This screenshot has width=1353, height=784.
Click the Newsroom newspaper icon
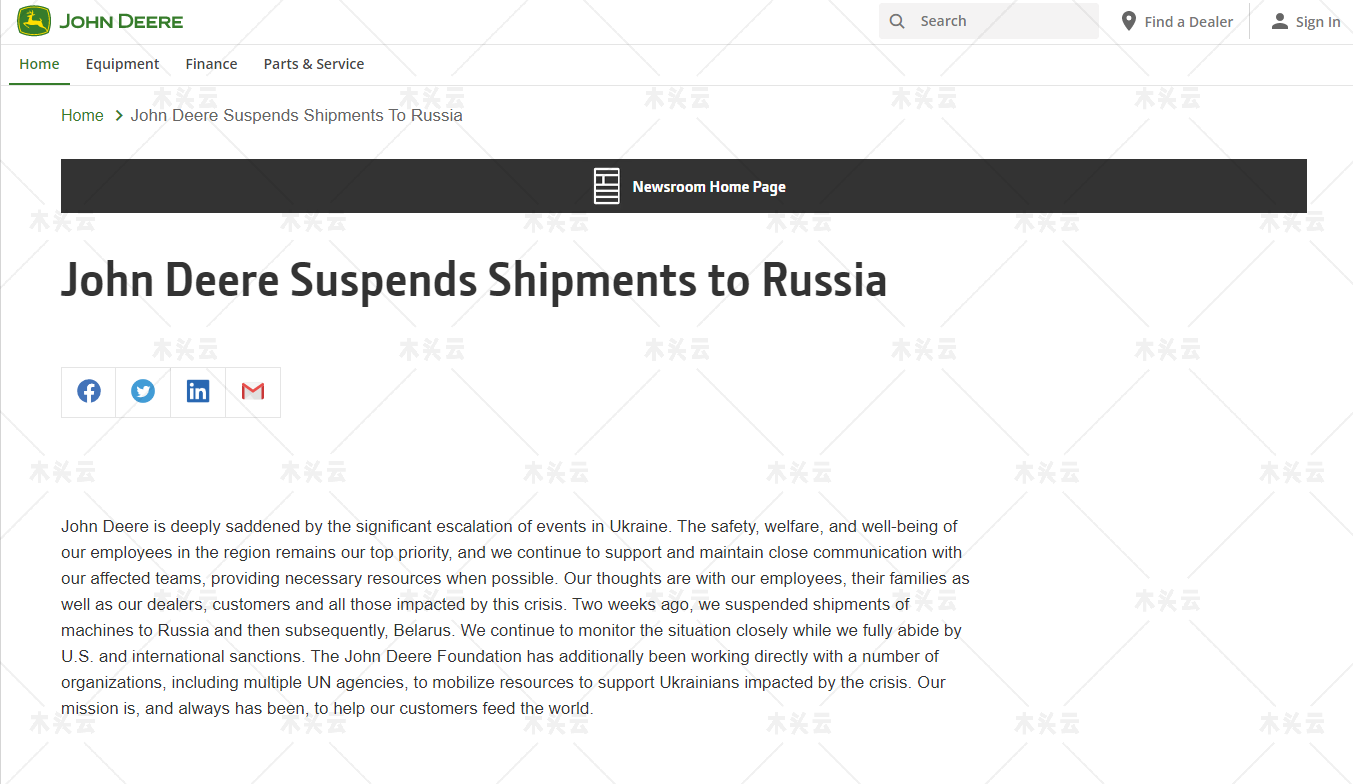pyautogui.click(x=607, y=186)
